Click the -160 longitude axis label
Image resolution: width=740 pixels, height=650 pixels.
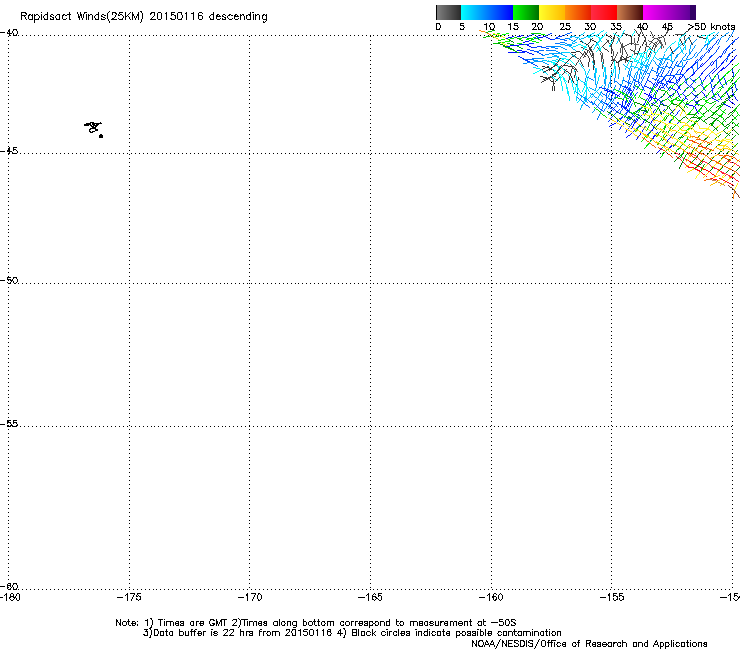click(x=491, y=597)
